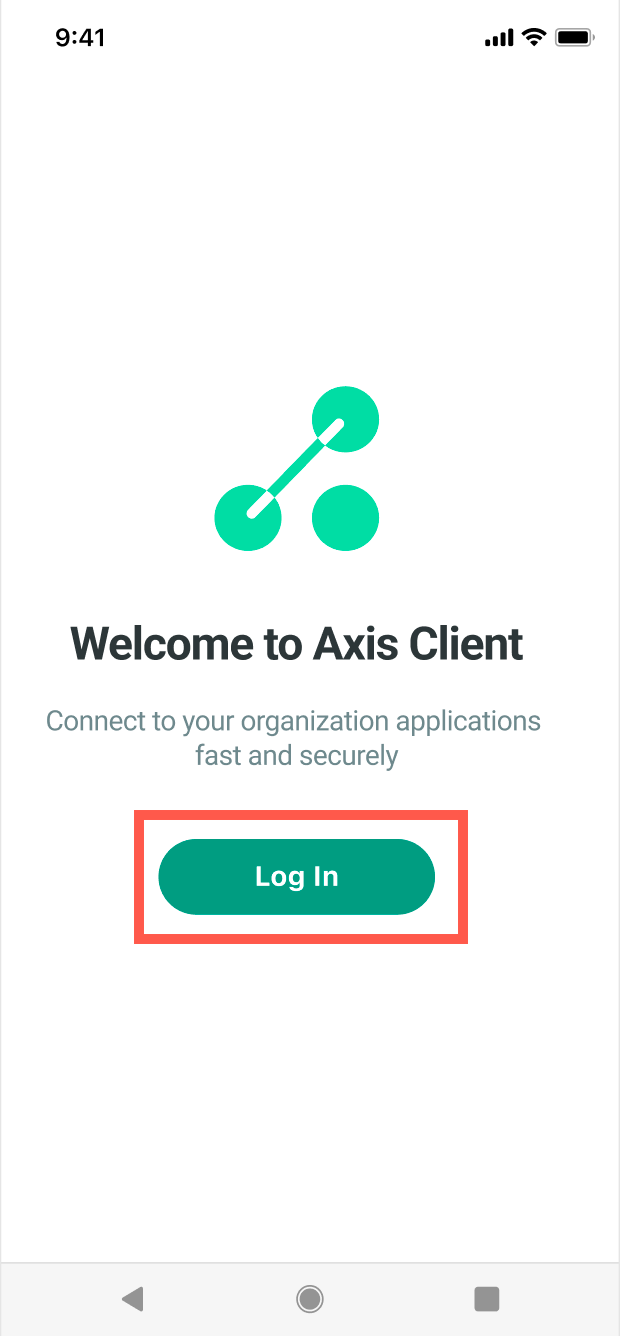The image size is (620, 1336).
Task: Open recent apps with the square icon
Action: [487, 1299]
